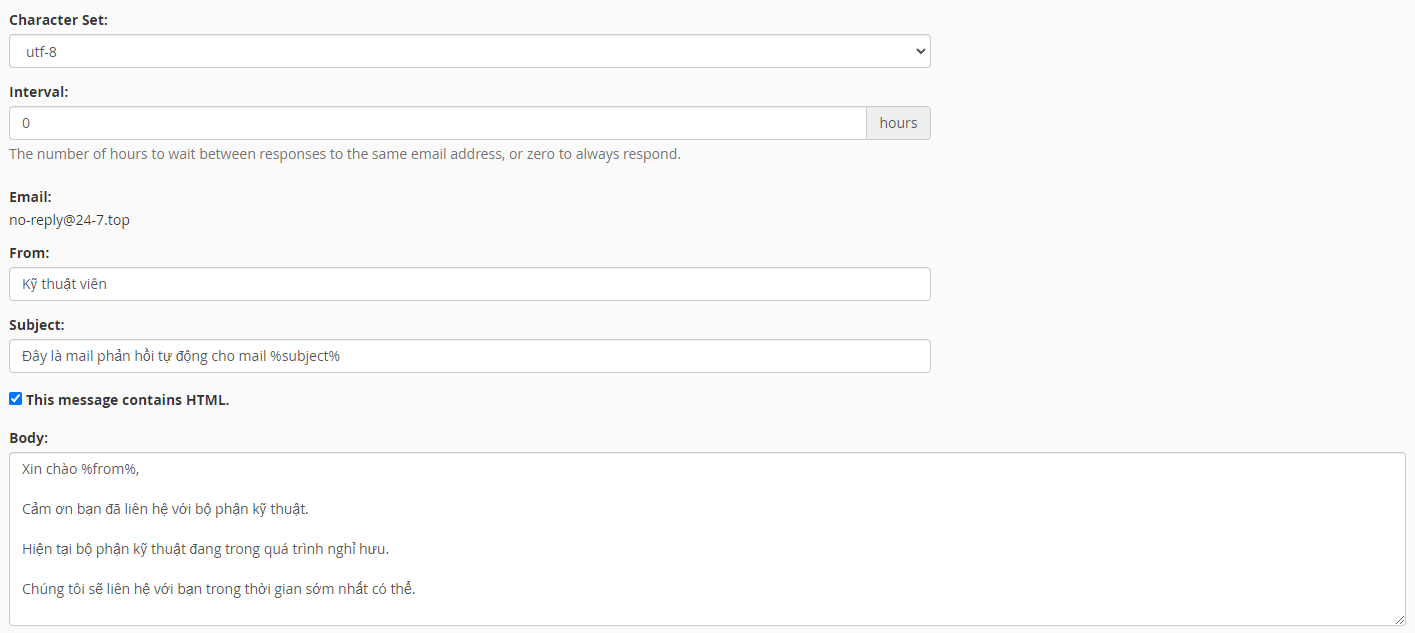The image size is (1415, 633).
Task: Open the Character Set utf-8 dropdown
Action: tap(469, 51)
